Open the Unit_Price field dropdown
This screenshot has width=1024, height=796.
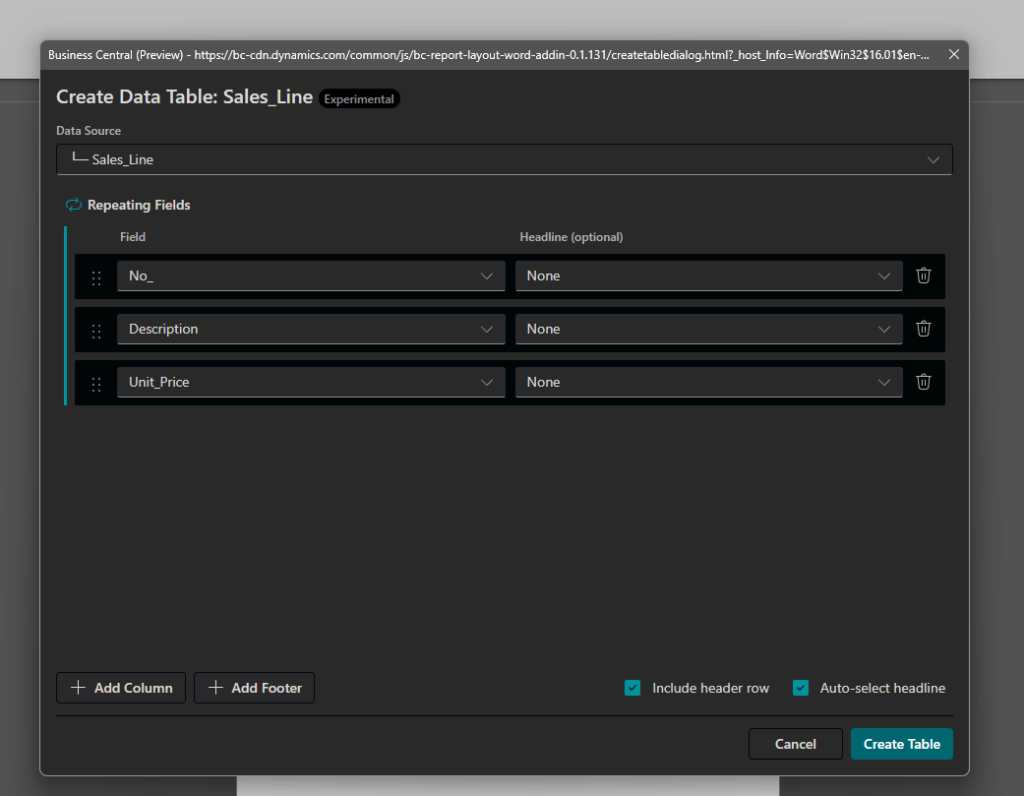pyautogui.click(x=311, y=382)
